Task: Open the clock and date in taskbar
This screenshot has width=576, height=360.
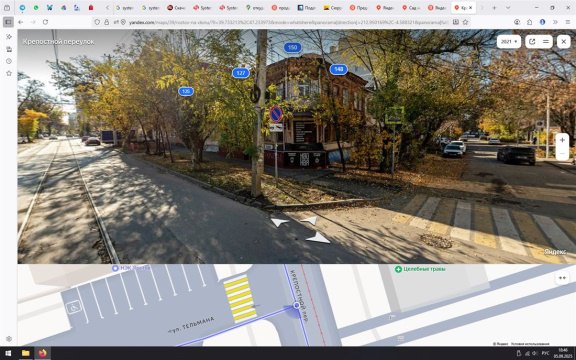Action: [x=563, y=353]
